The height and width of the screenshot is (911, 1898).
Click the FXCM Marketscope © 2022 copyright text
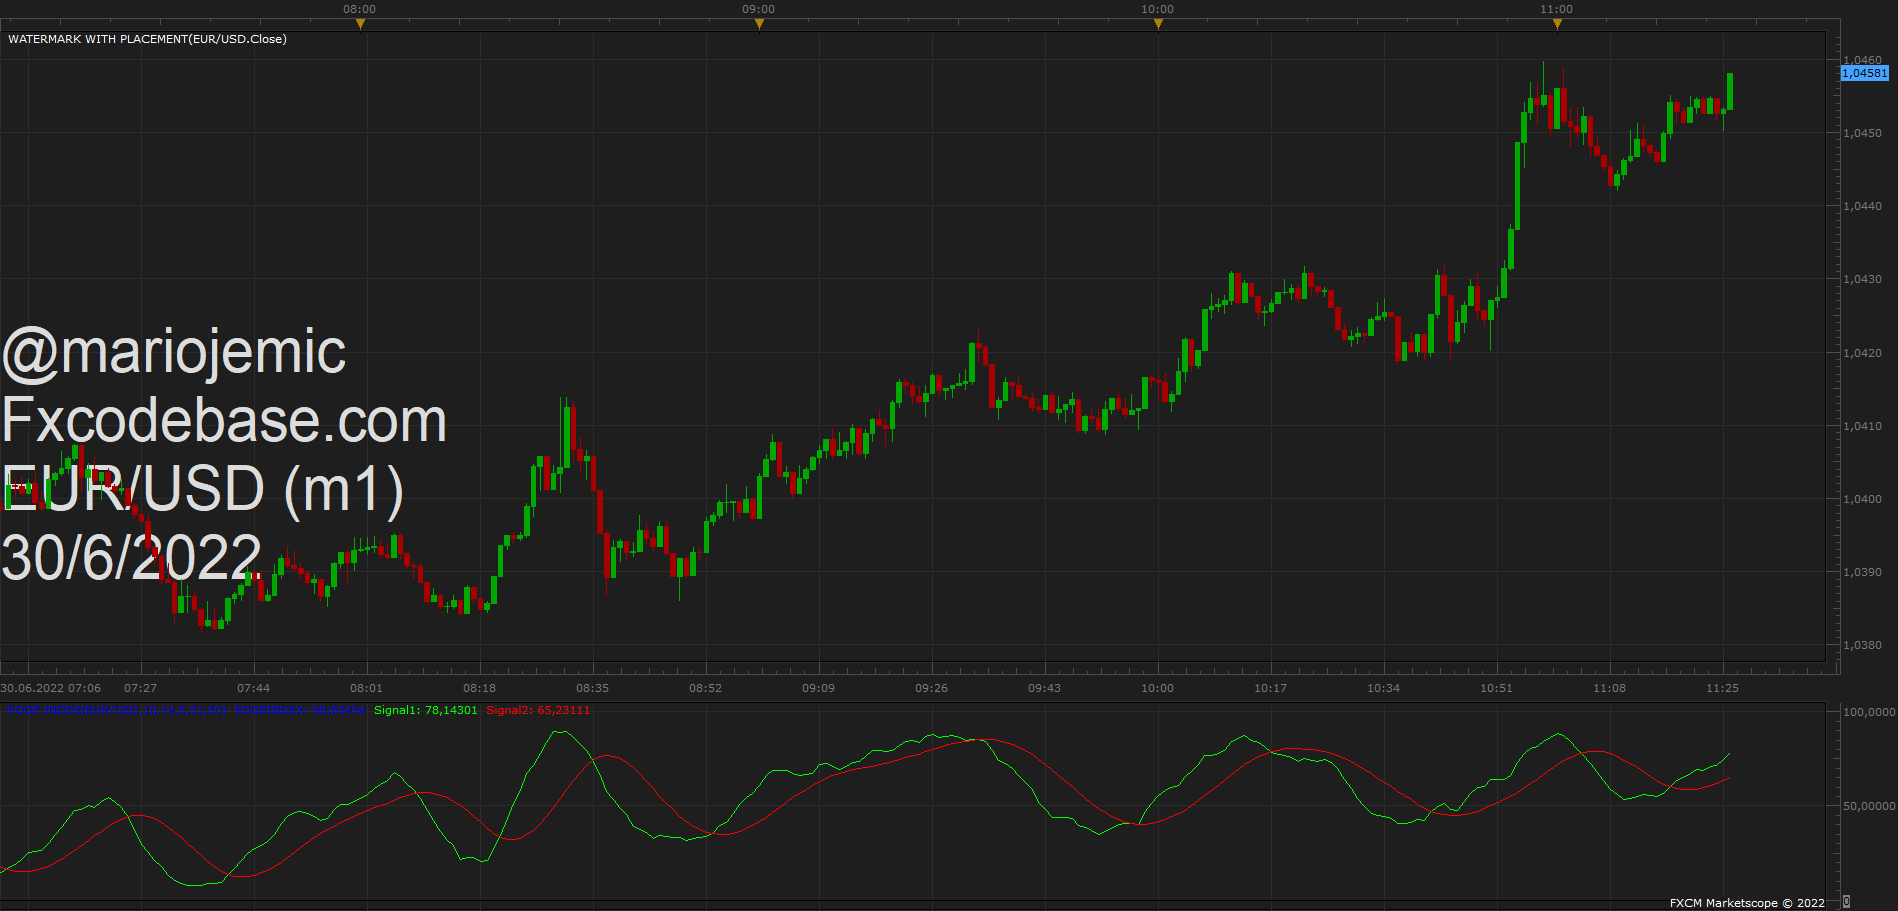1747,903
